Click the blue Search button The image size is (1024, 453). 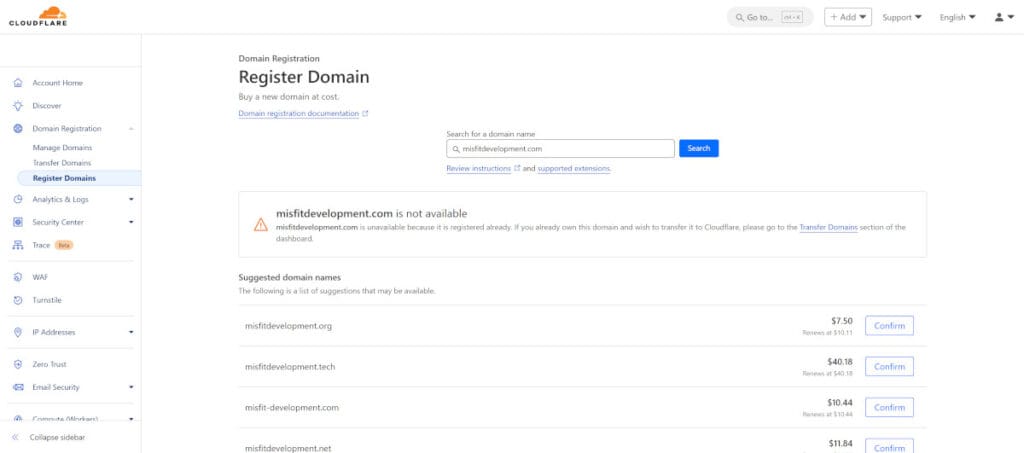(699, 148)
